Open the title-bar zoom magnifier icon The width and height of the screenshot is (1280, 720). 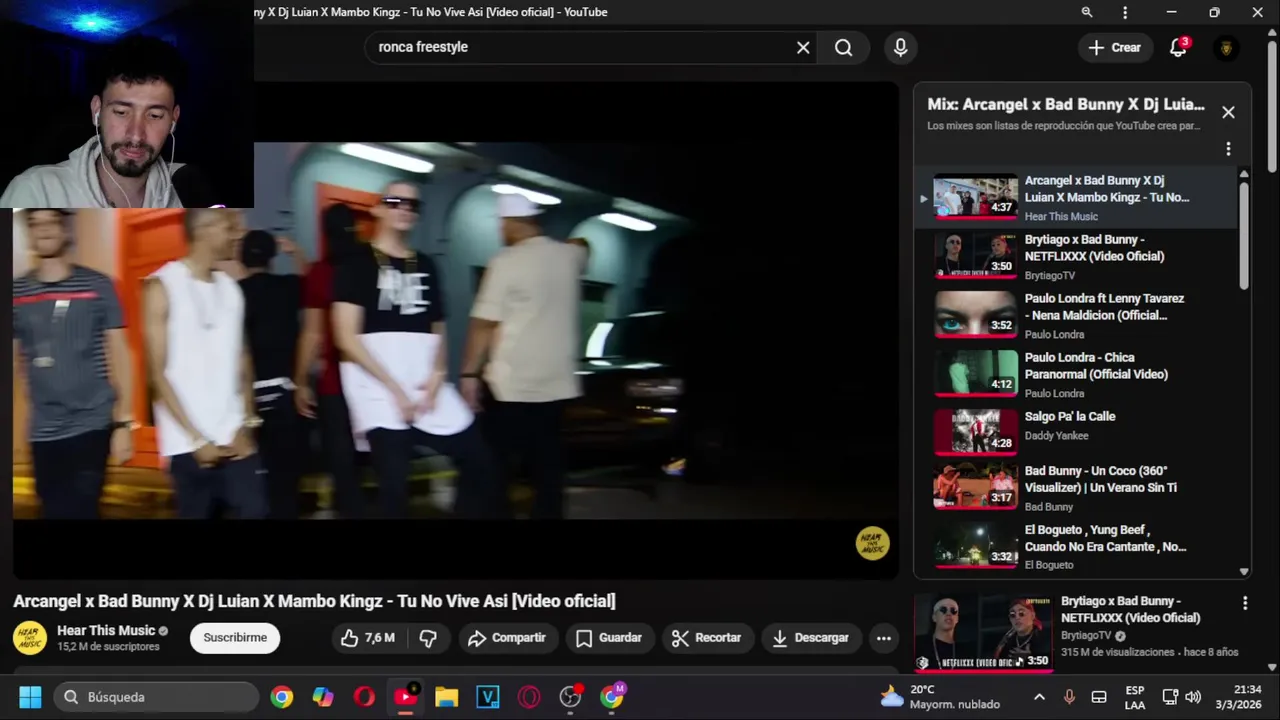click(x=1087, y=12)
